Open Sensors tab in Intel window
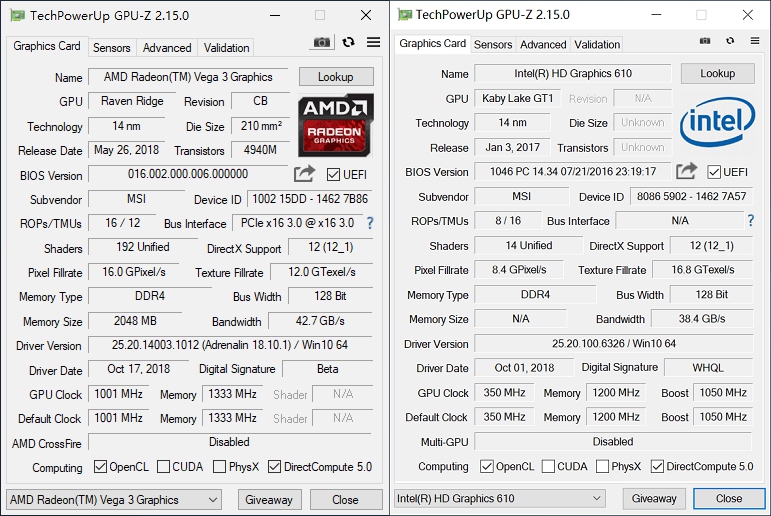771x516 pixels. pyautogui.click(x=493, y=44)
